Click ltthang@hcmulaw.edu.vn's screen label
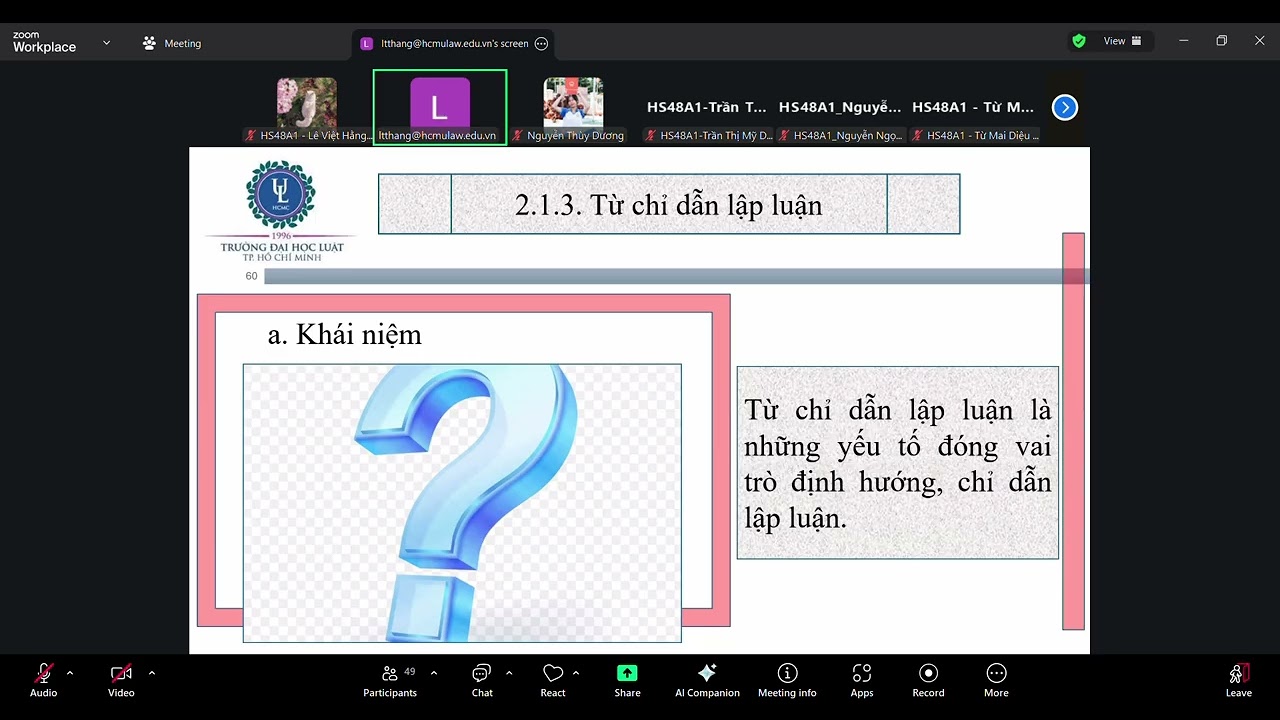The image size is (1280, 720). [454, 44]
